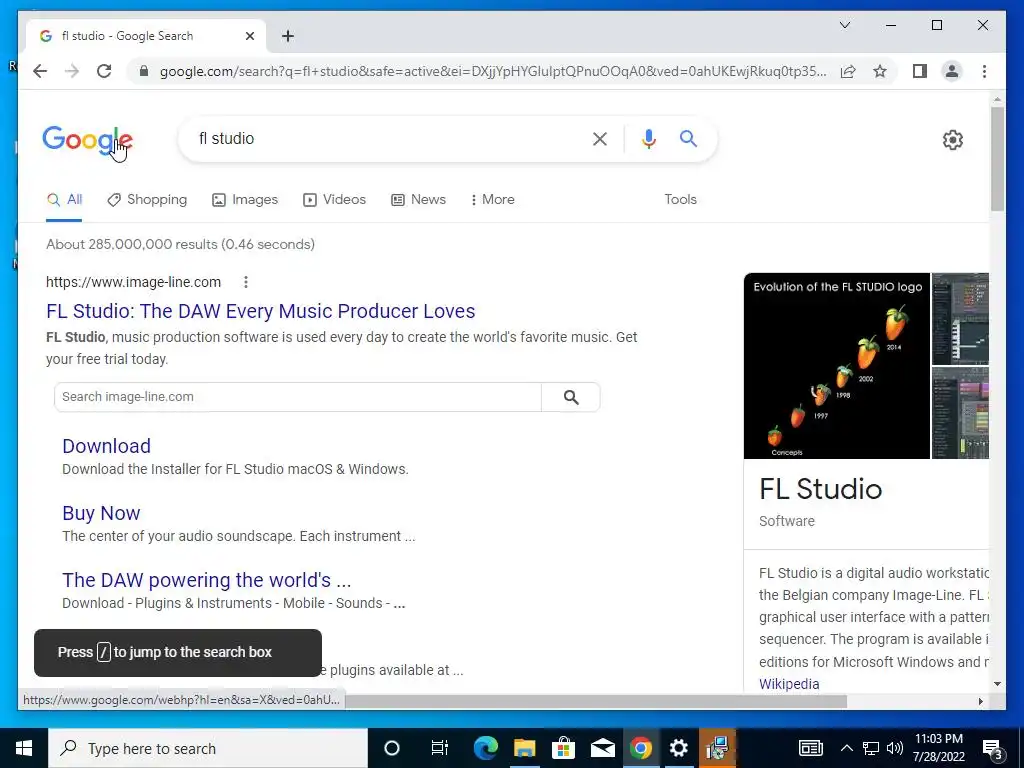Start Google voice search
The height and width of the screenshot is (768, 1024).
point(648,138)
